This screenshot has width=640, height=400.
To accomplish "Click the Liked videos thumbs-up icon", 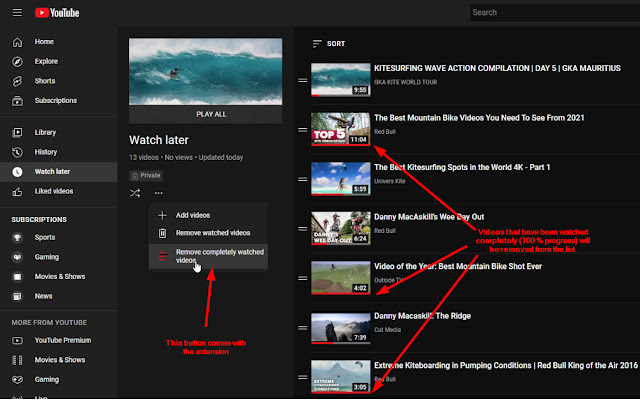I will point(17,191).
